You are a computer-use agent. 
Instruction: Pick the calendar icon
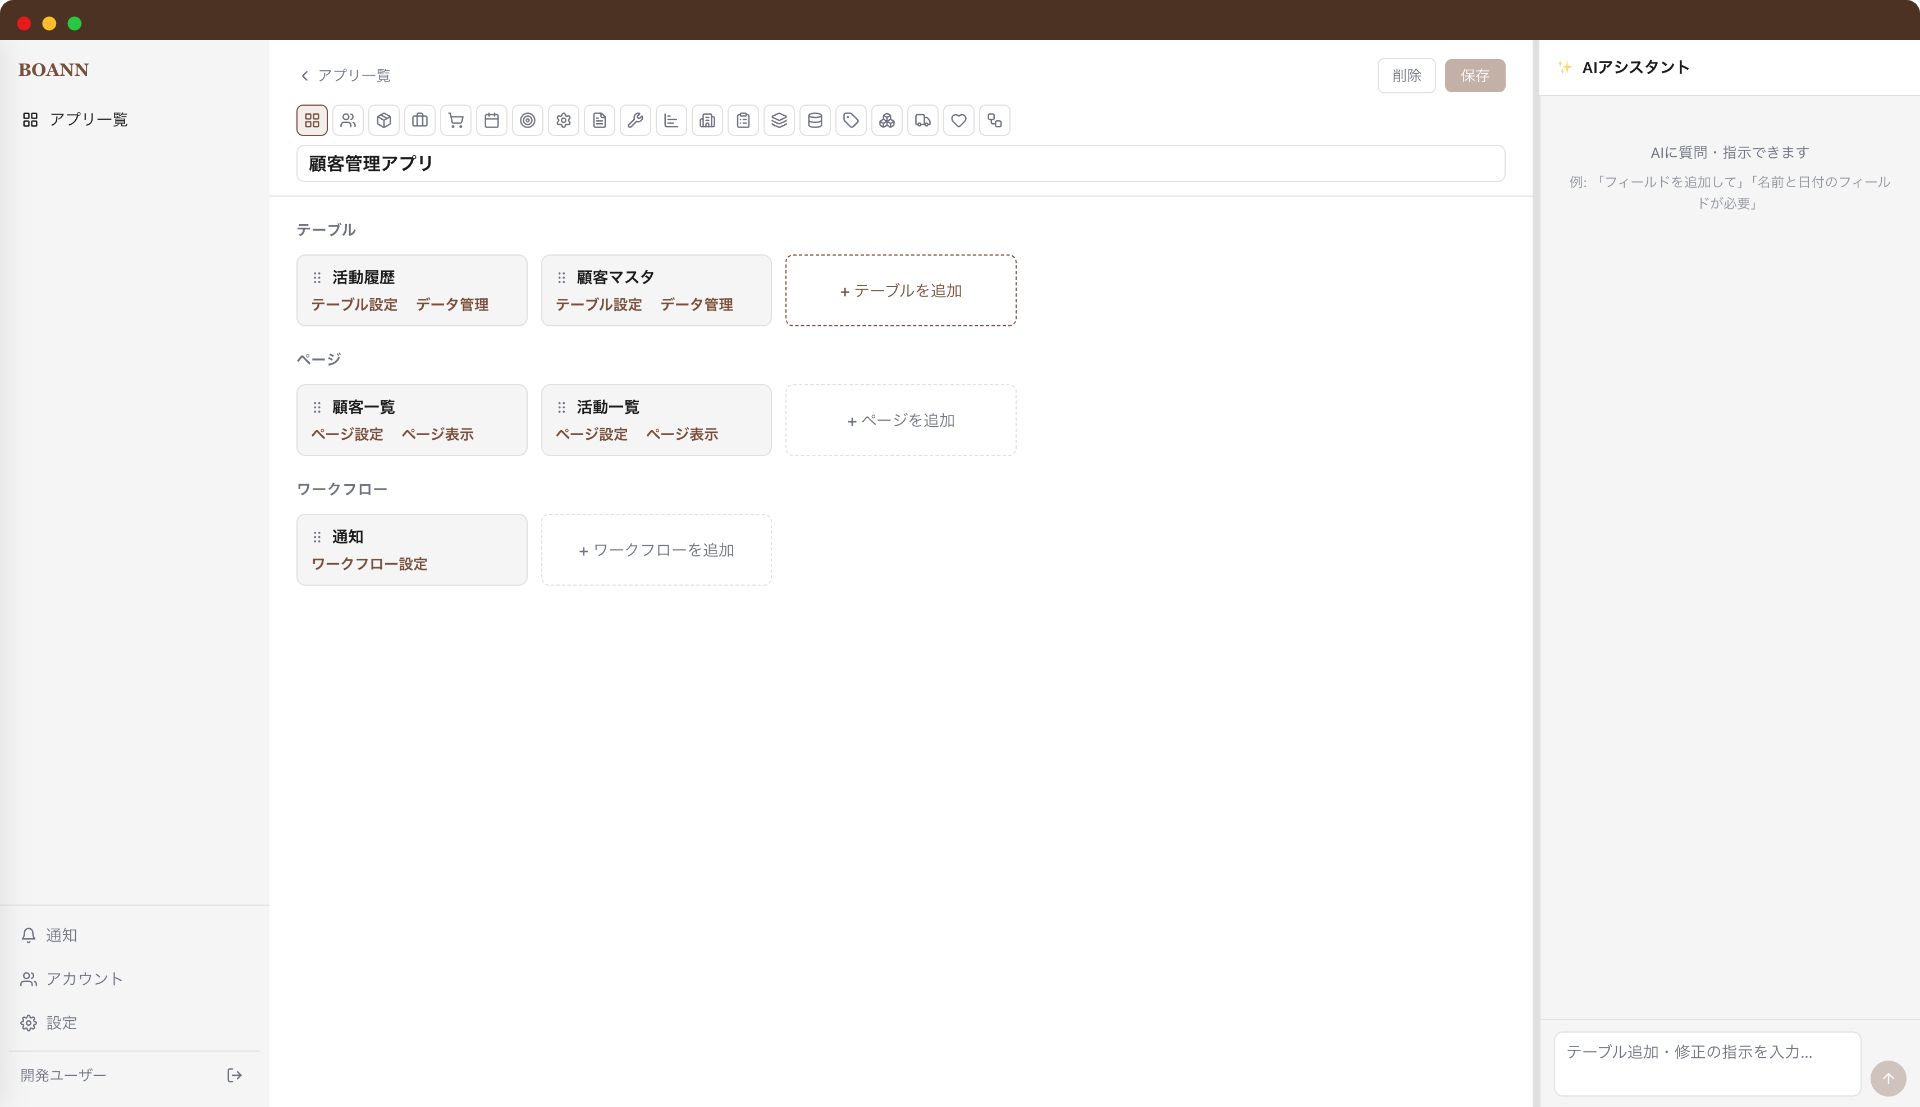click(492, 120)
